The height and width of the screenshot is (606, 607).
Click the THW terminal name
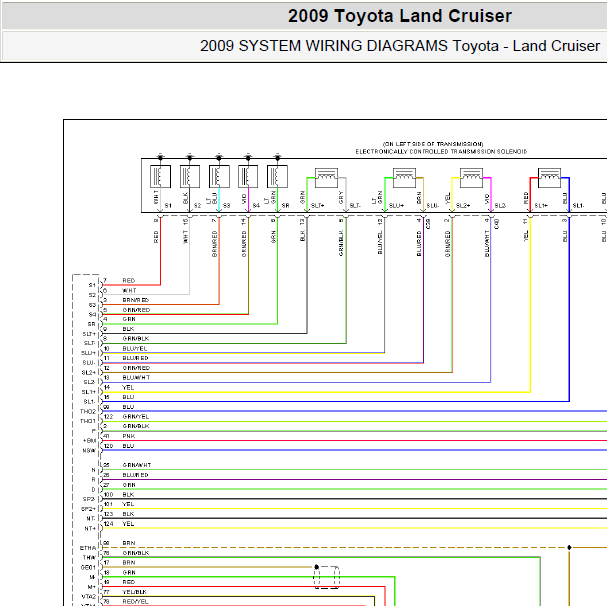(89, 558)
